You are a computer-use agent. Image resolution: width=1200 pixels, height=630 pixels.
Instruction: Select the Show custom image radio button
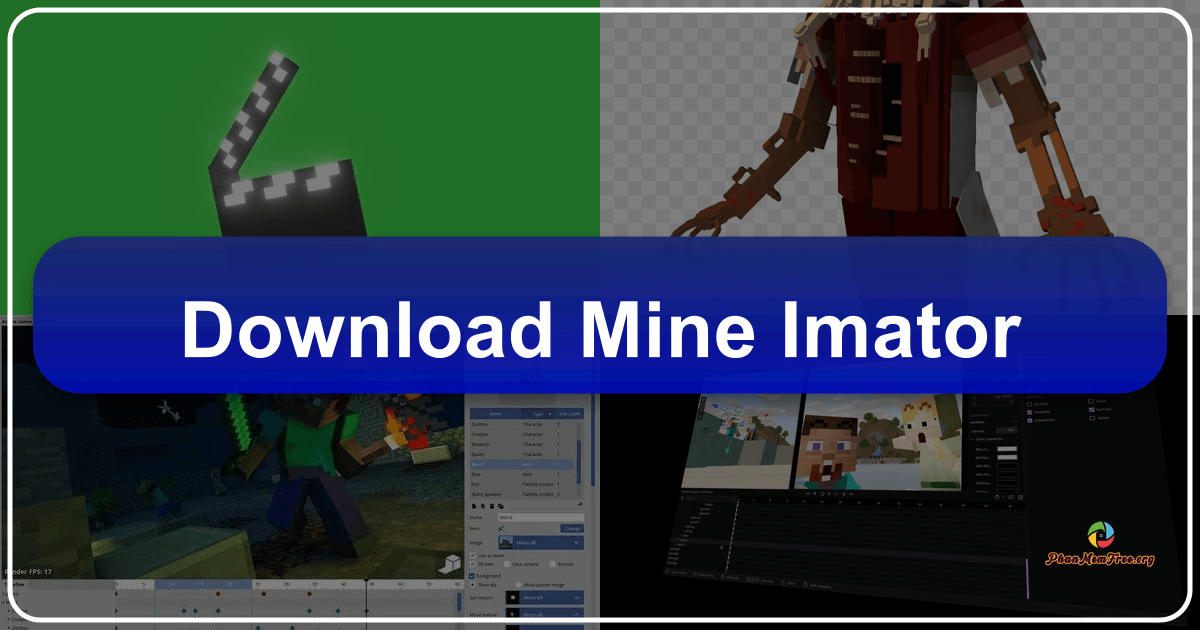(x=519, y=584)
